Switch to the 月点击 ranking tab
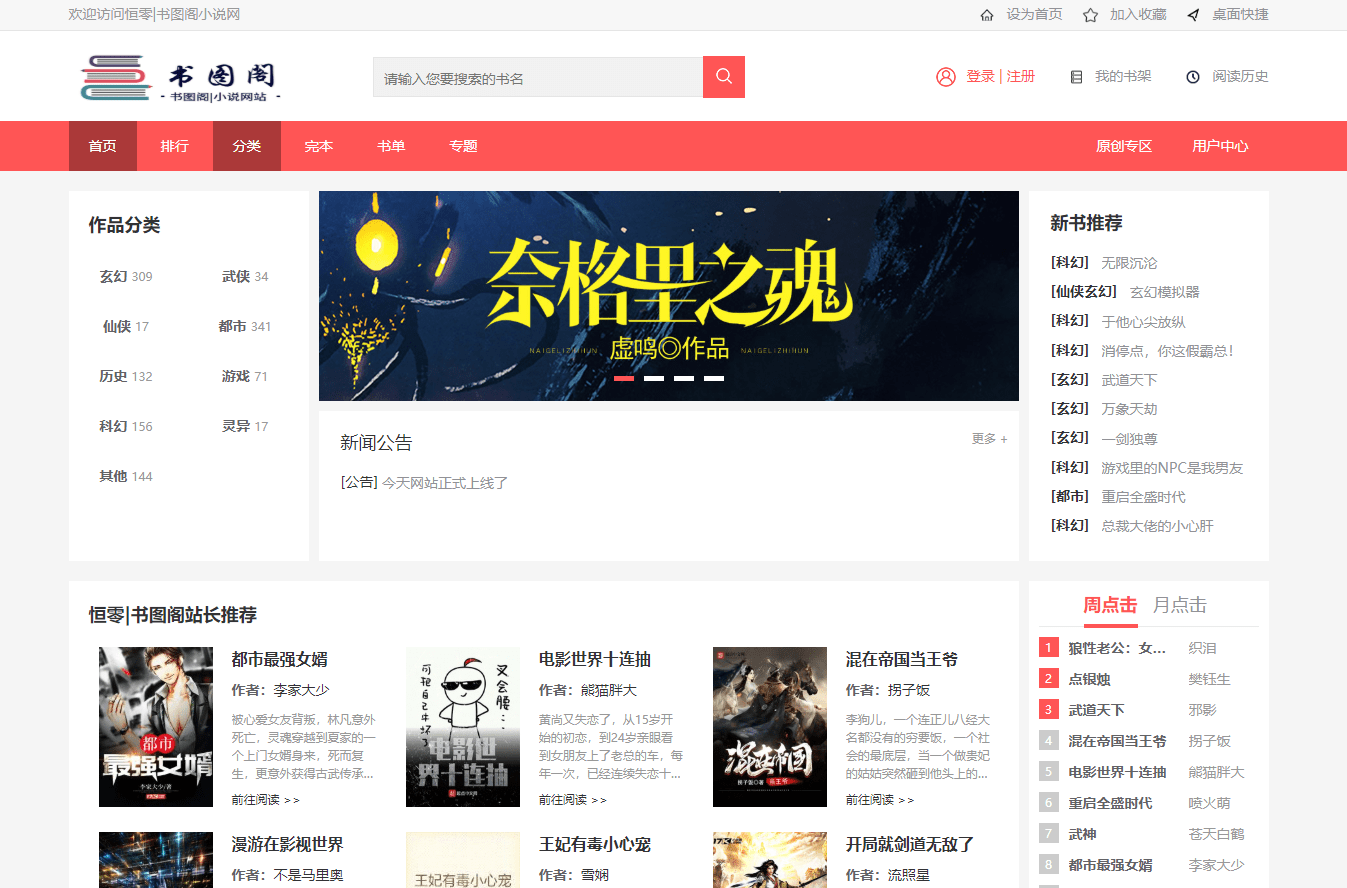This screenshot has width=1347, height=888. click(1180, 605)
